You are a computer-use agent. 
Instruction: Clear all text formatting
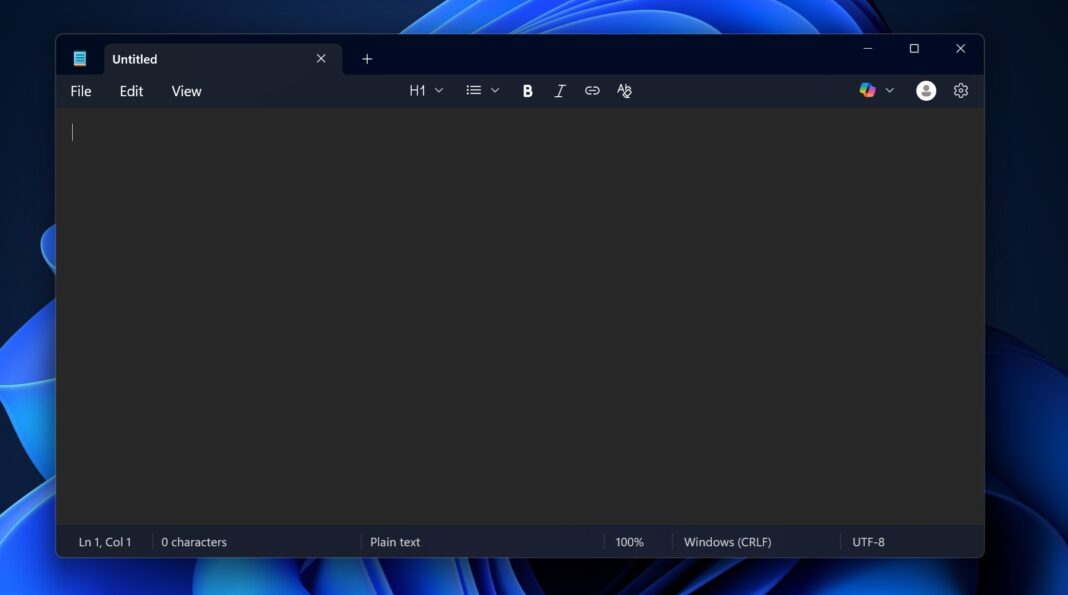[624, 90]
